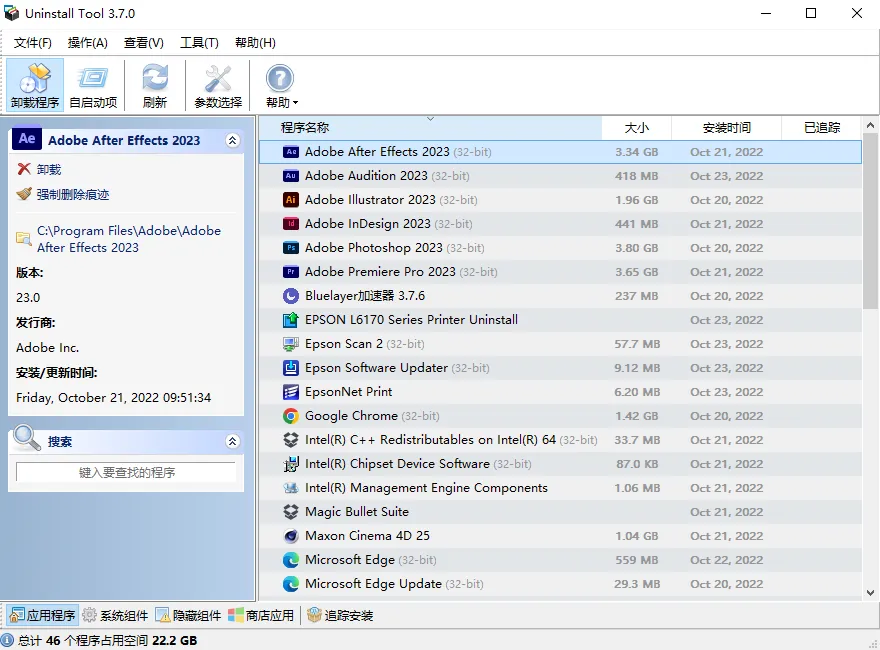
Task: Click the 57.7 MB size of Epson Scan 2
Action: tap(637, 344)
